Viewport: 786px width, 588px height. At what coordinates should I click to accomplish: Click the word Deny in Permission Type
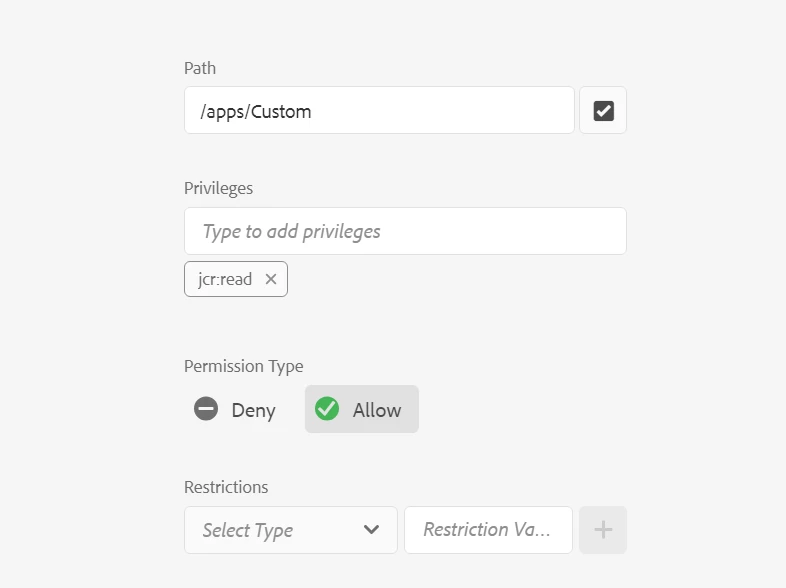(x=253, y=410)
